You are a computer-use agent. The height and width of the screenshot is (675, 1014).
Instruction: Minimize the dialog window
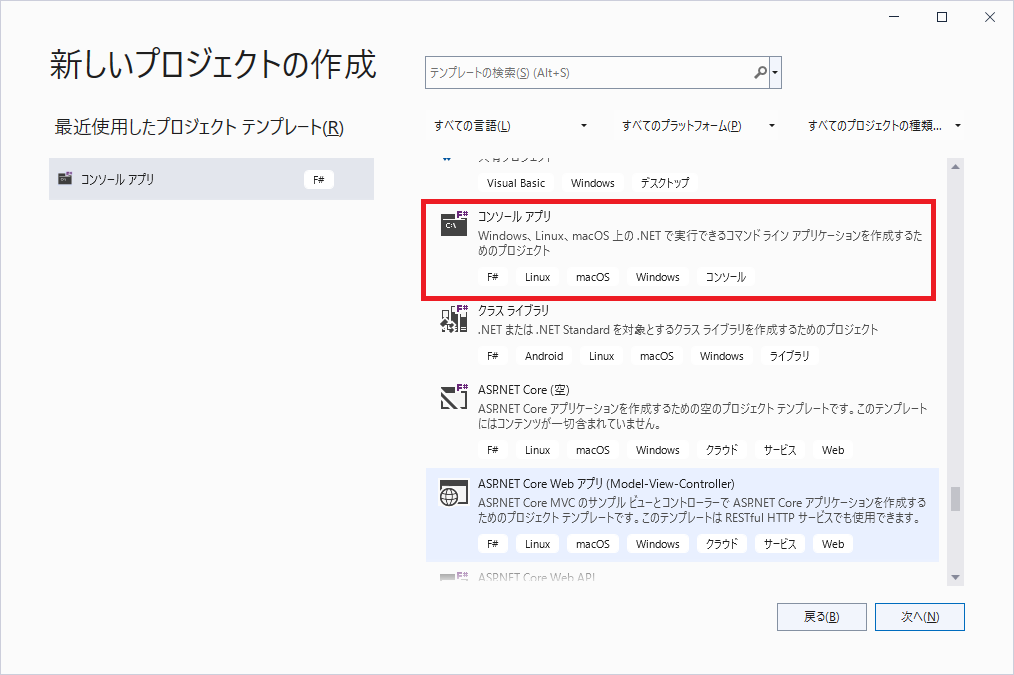(894, 17)
